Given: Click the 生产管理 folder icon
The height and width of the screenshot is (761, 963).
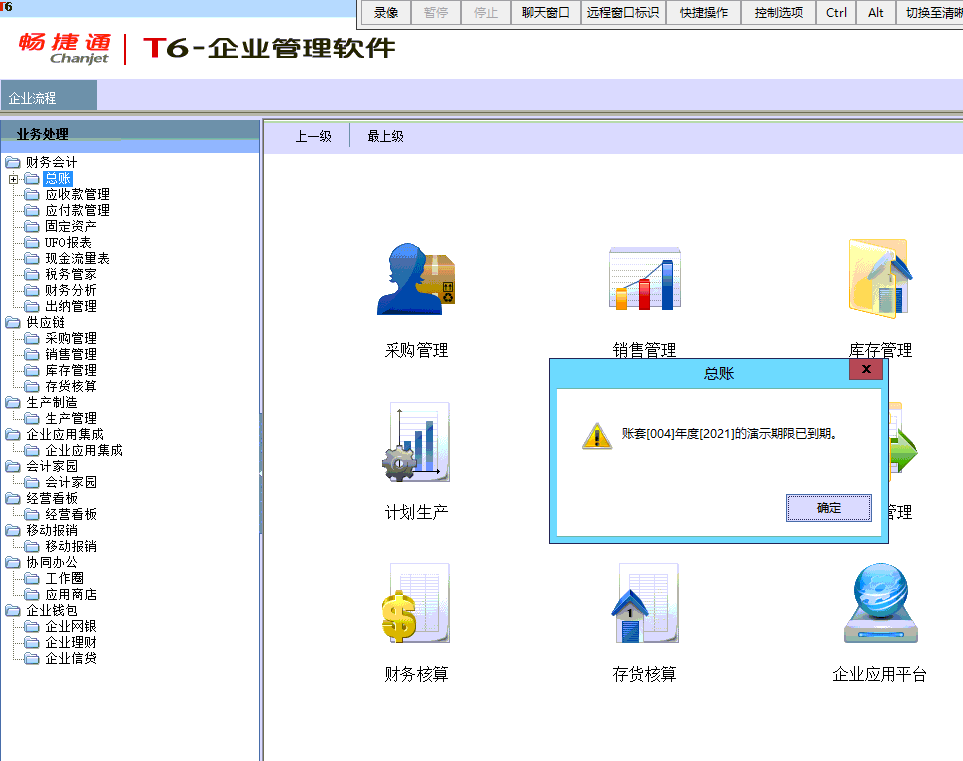Looking at the screenshot, I should [32, 418].
